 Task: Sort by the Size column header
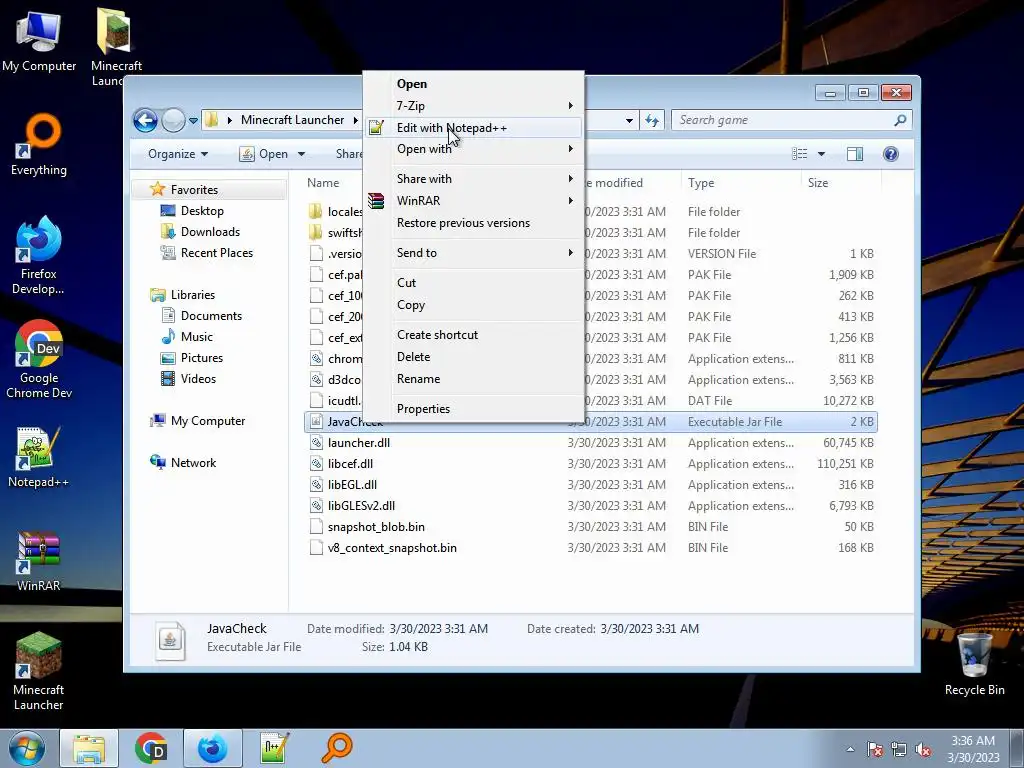coord(818,183)
